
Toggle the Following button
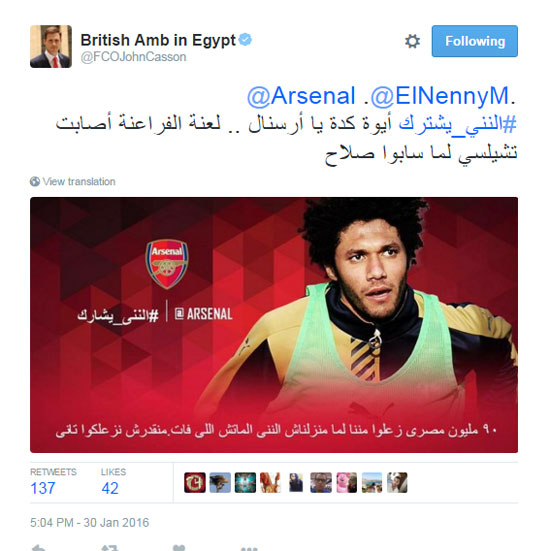[474, 41]
